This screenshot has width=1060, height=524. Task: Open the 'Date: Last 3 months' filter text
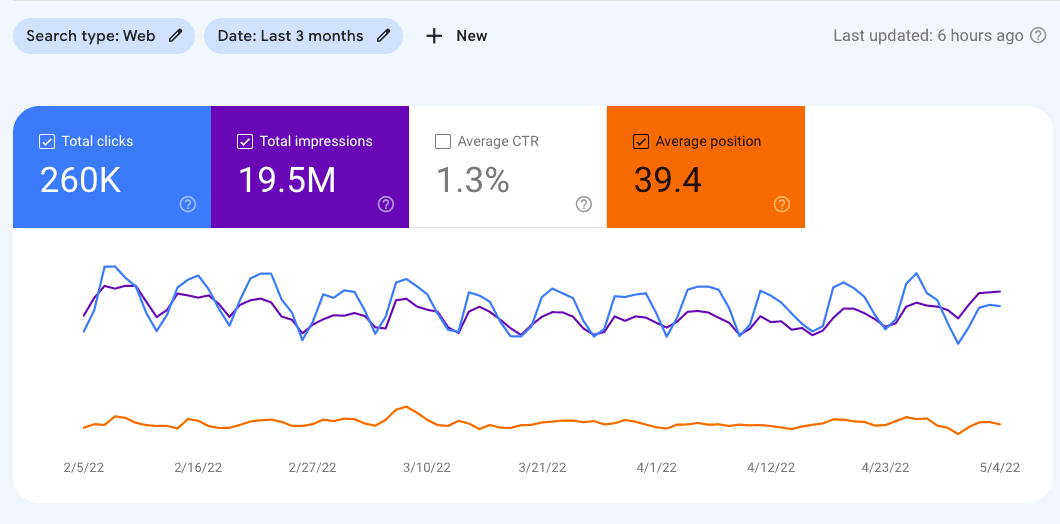tap(290, 36)
